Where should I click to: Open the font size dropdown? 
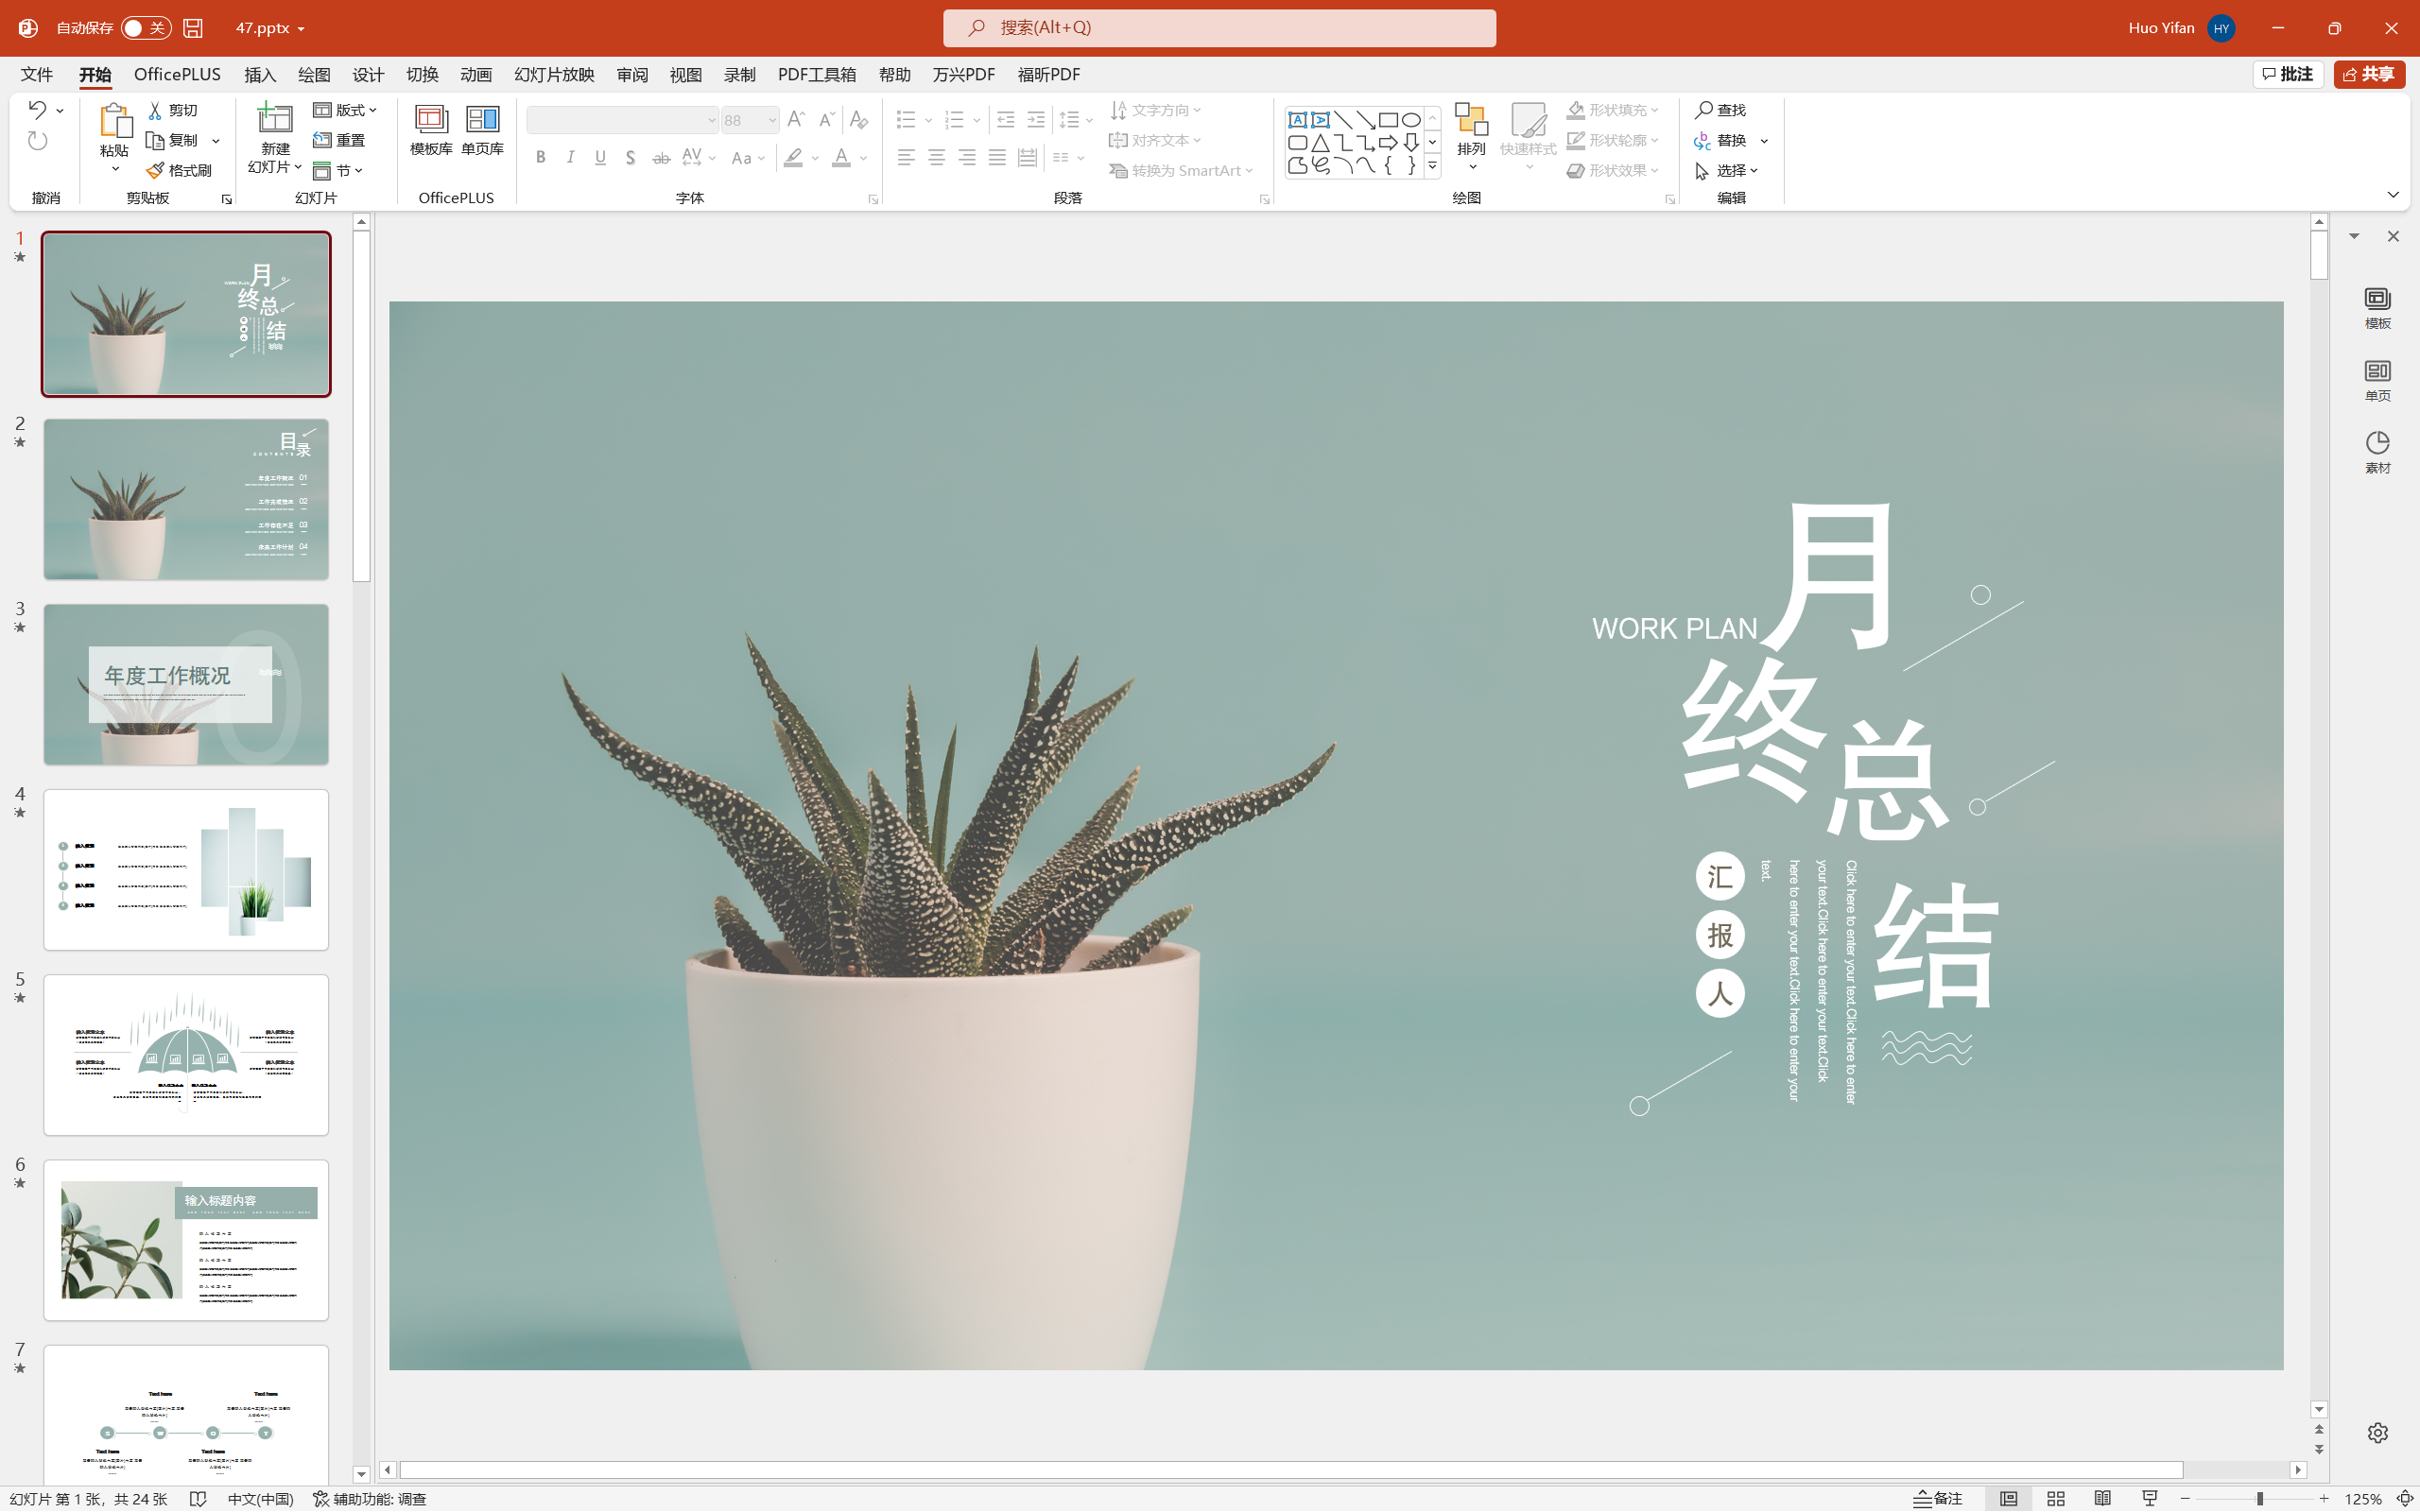coord(772,120)
